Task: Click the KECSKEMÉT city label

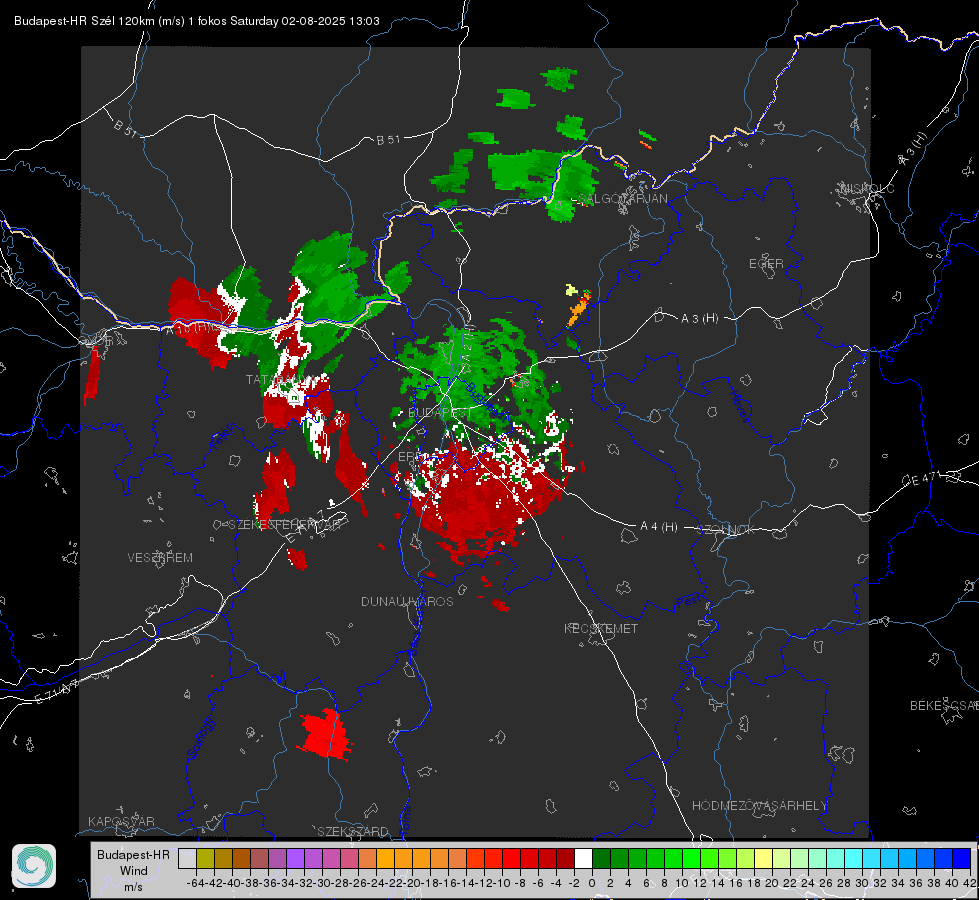Action: 601,628
